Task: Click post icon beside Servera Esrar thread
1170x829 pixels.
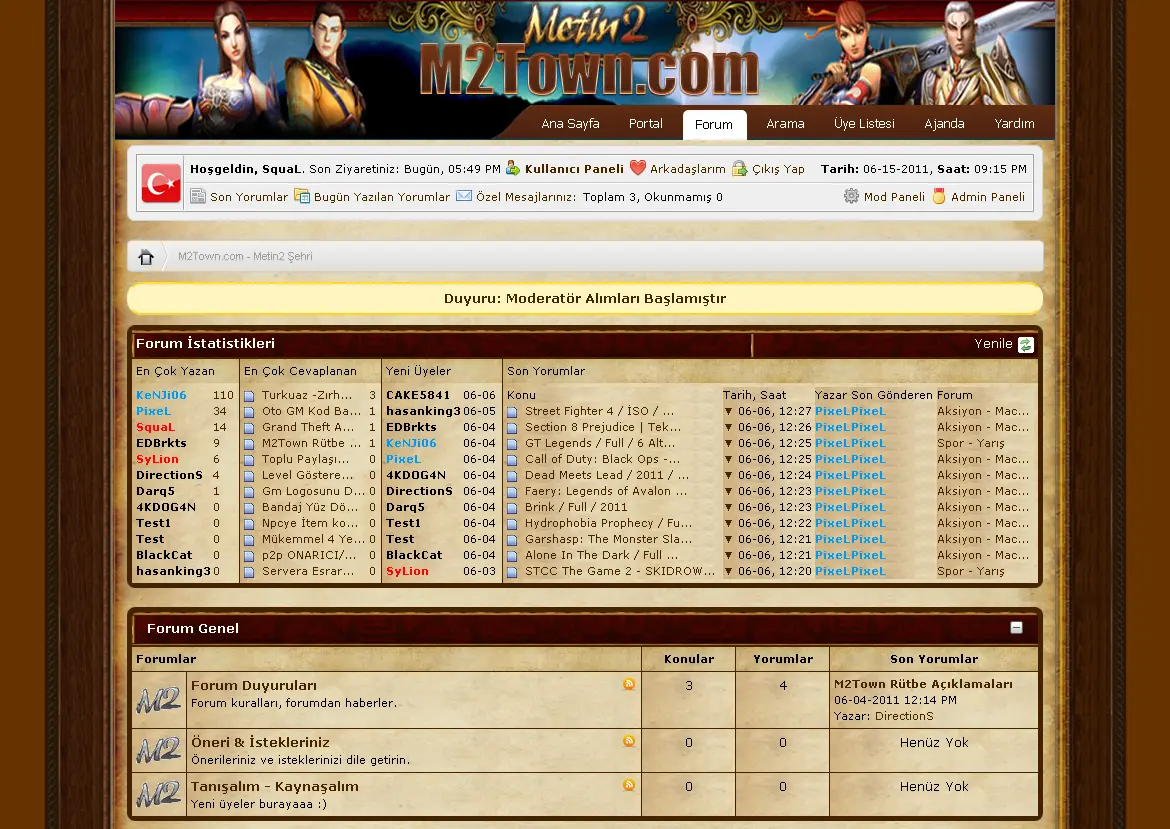Action: [x=249, y=572]
